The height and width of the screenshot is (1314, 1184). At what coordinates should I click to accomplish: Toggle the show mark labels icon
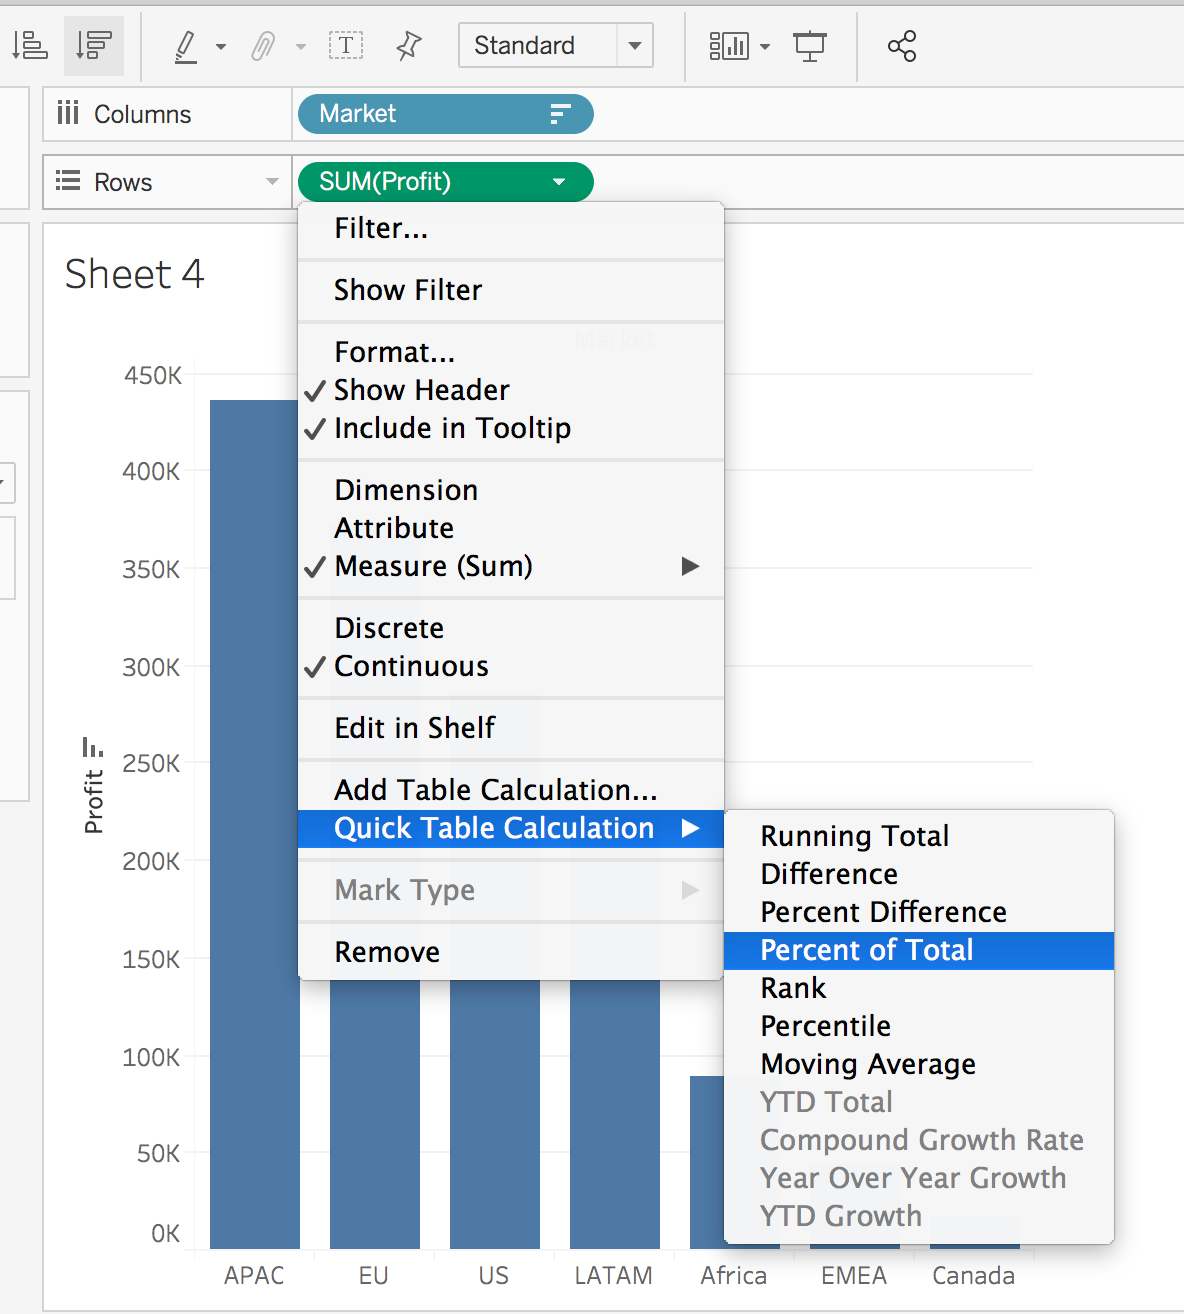click(x=346, y=45)
